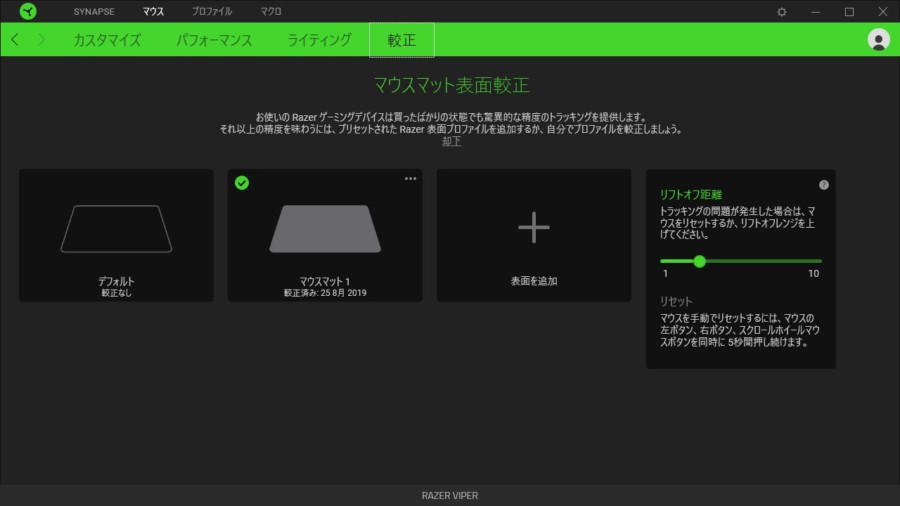Select the デフォルト surface card
Image resolution: width=900 pixels, height=506 pixels.
click(x=116, y=235)
